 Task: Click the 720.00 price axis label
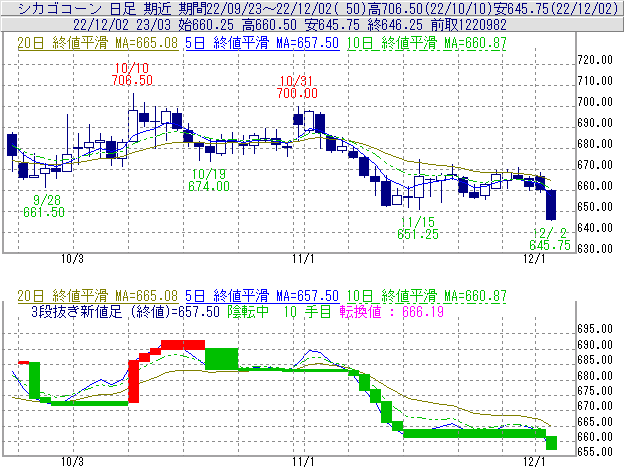tap(595, 60)
